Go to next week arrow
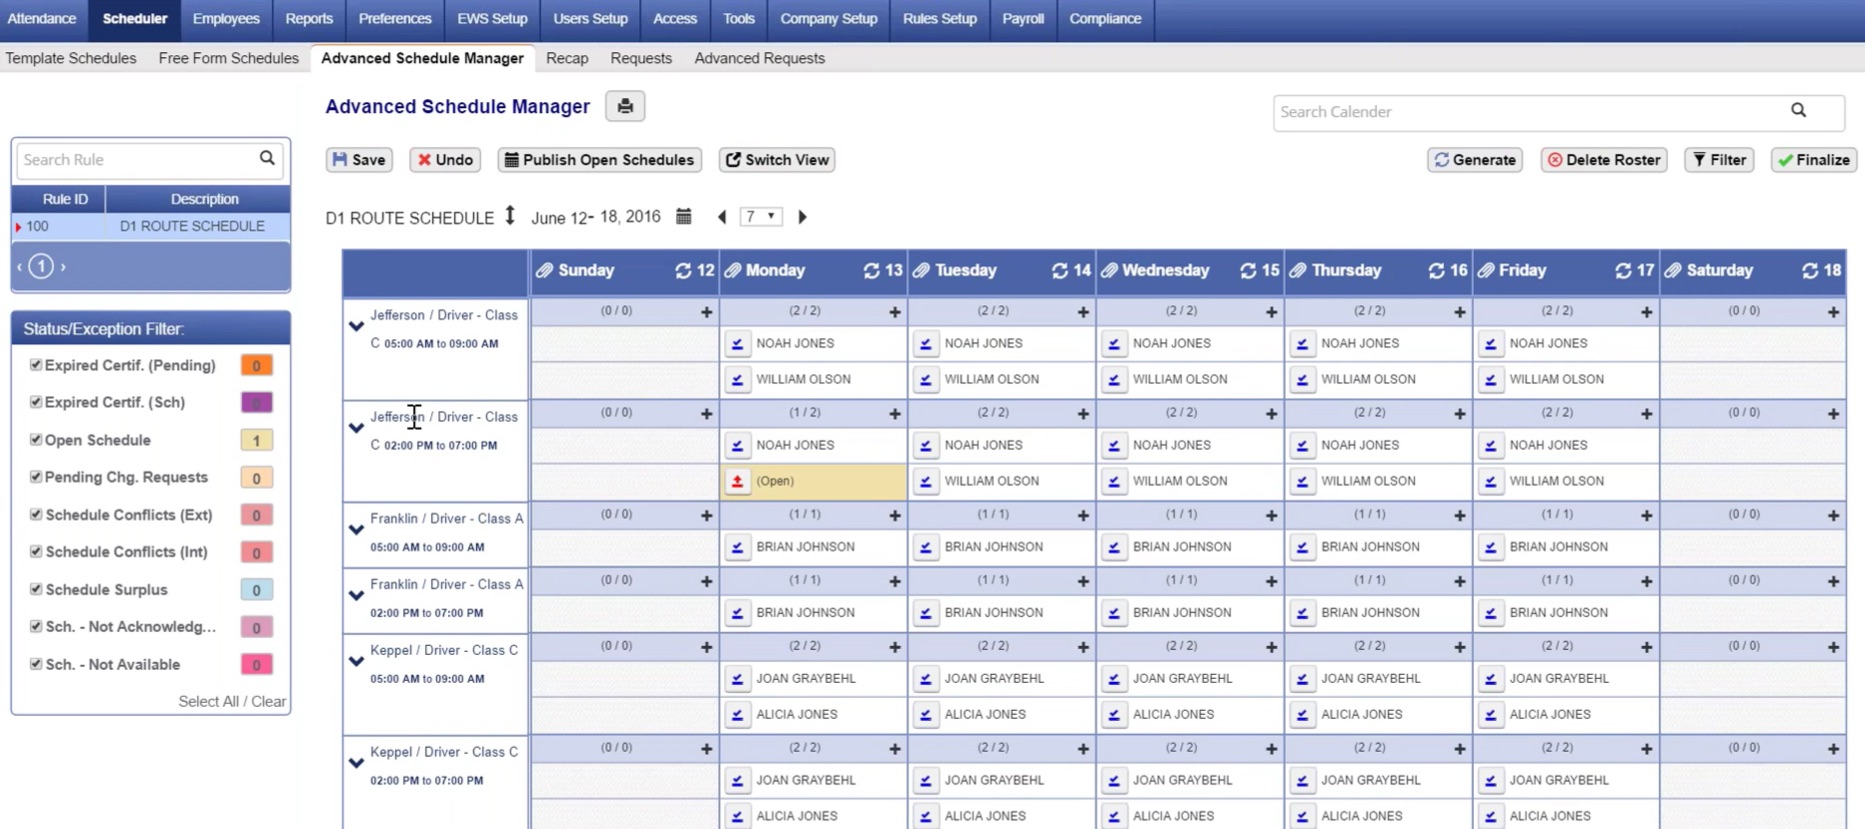 (x=802, y=217)
